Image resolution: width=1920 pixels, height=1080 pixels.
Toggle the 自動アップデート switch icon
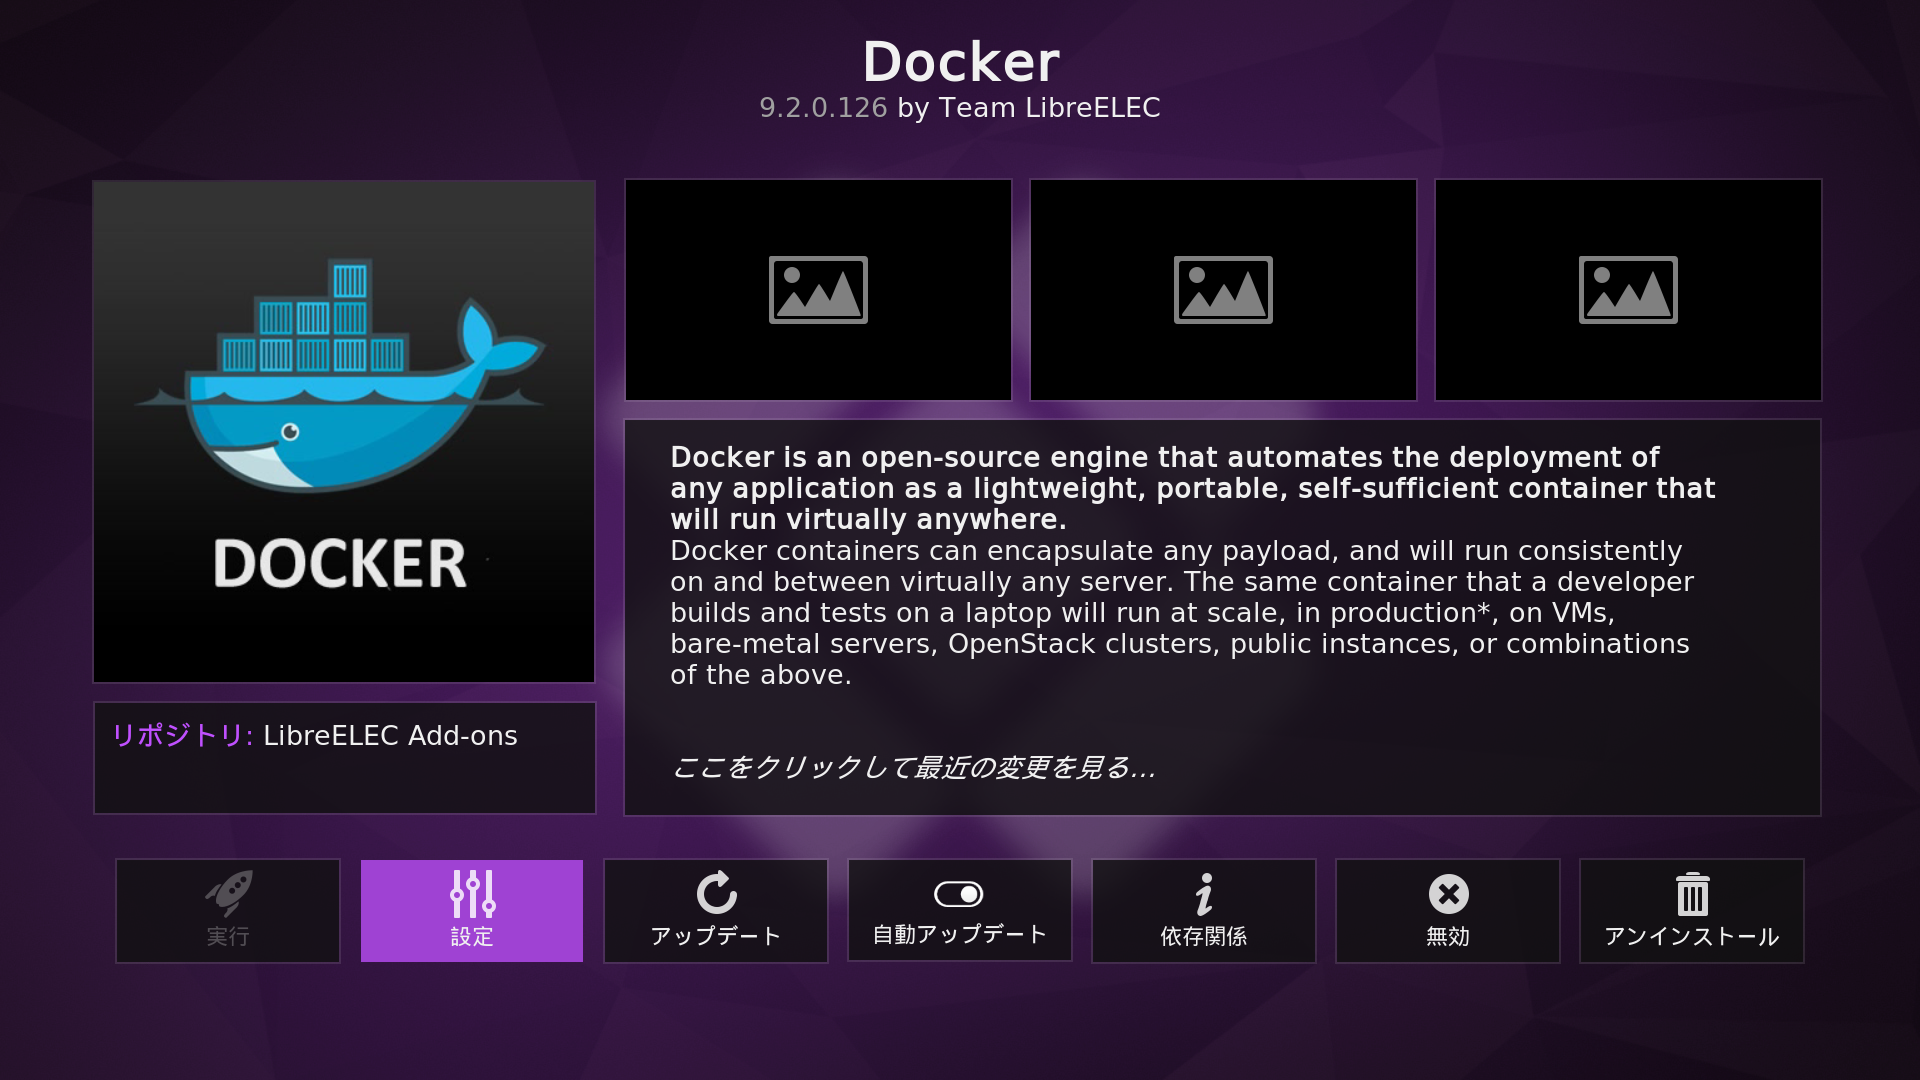(x=959, y=894)
